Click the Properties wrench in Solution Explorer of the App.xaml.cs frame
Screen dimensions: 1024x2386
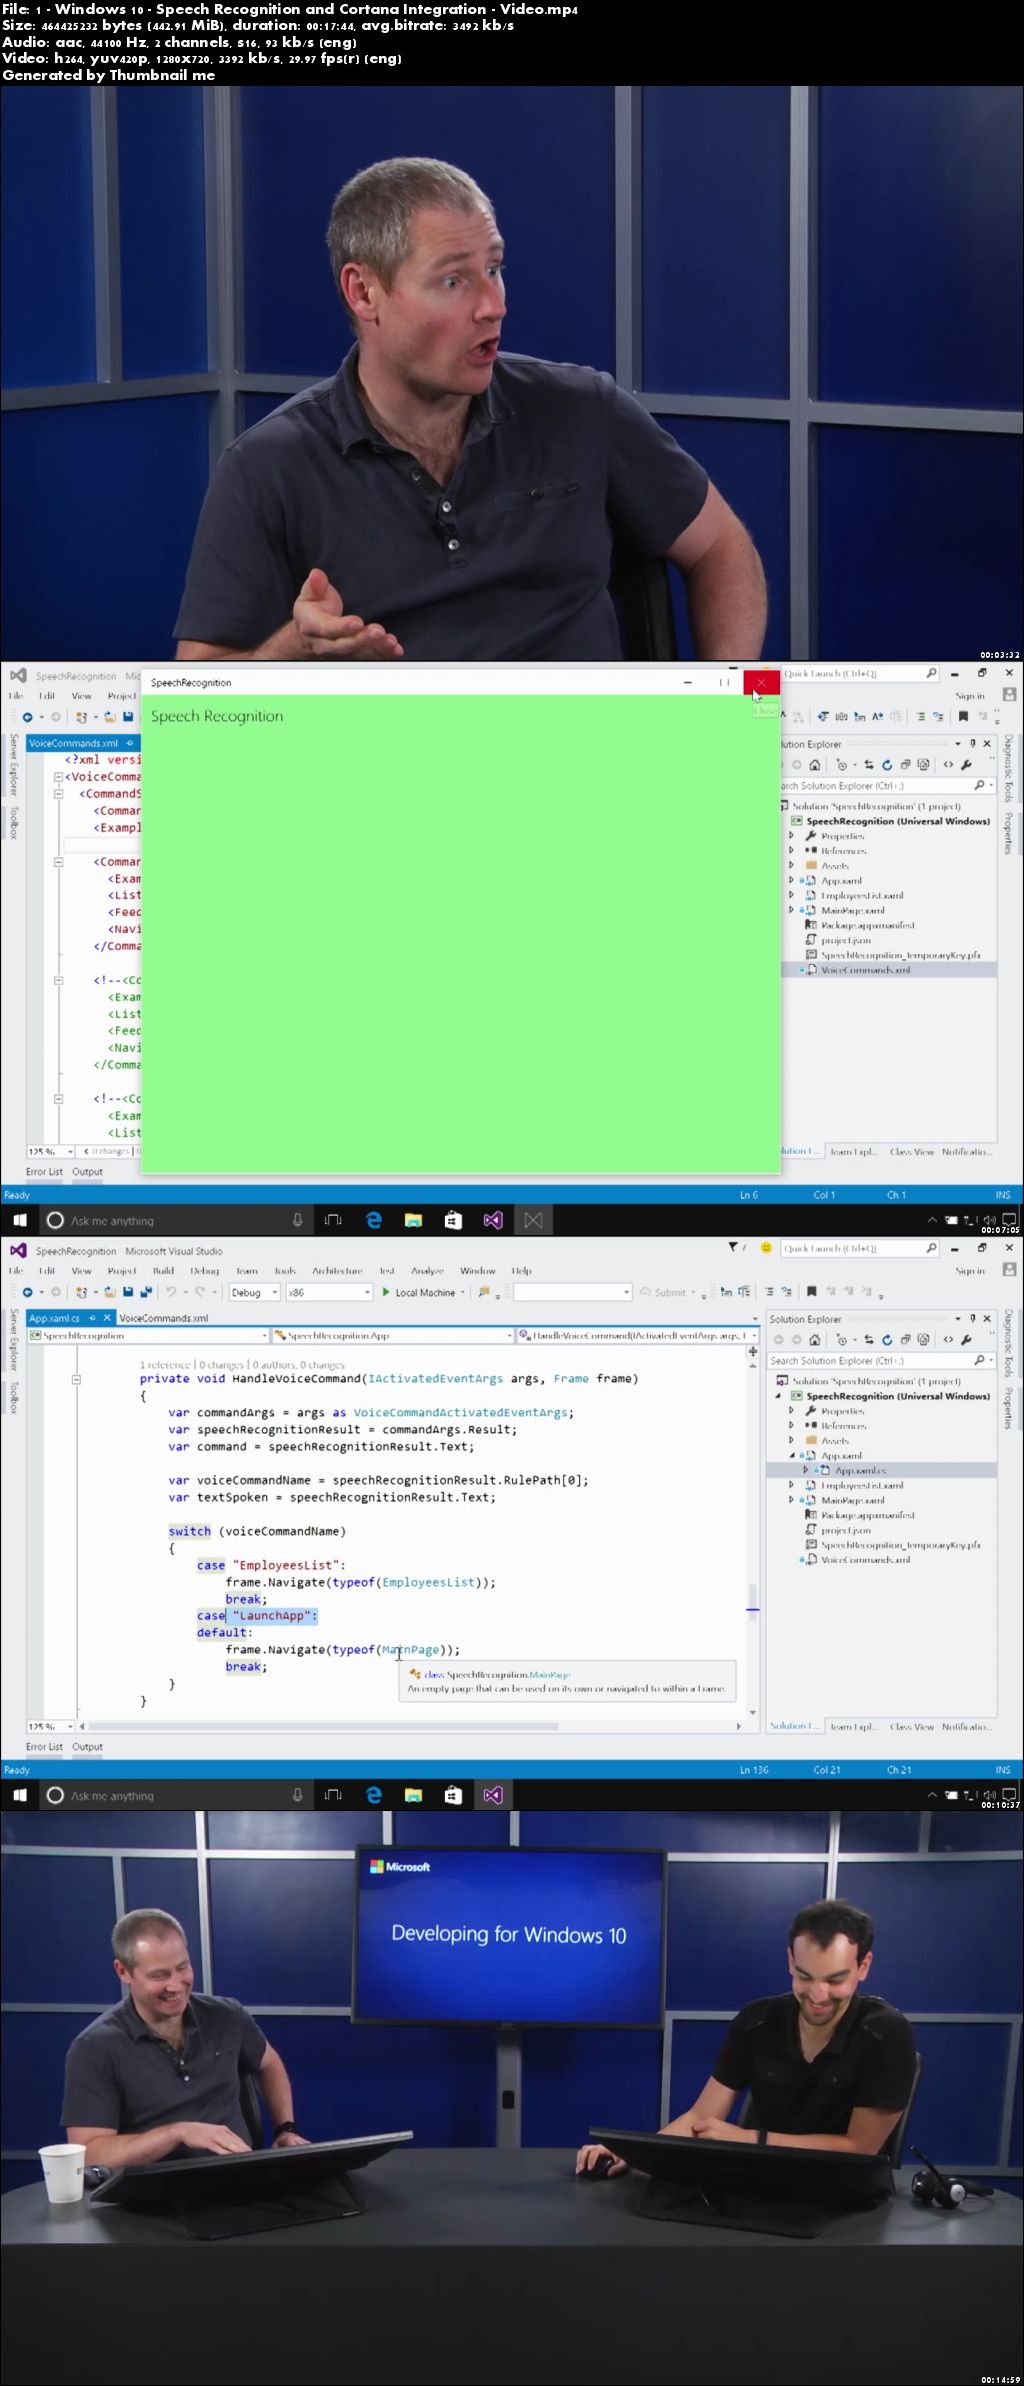pyautogui.click(x=966, y=1340)
